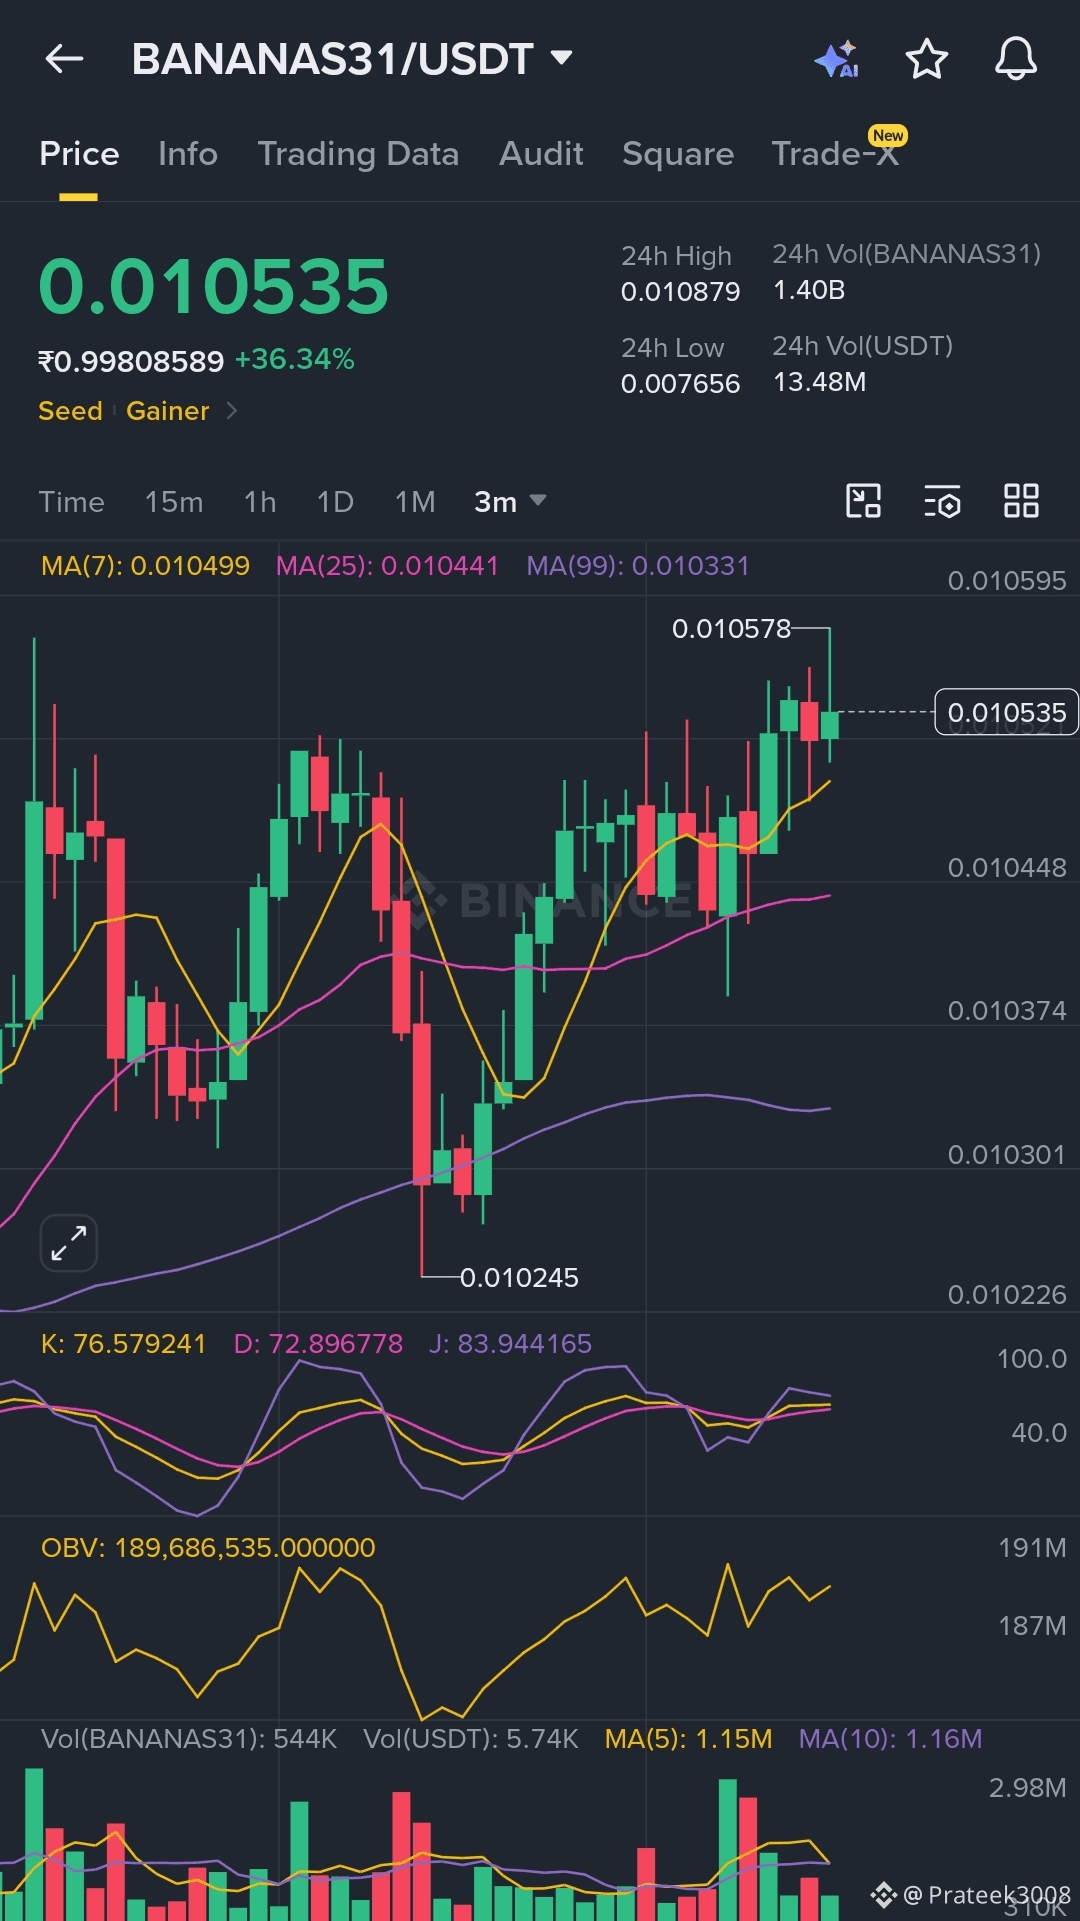Open price alert bell icon
The width and height of the screenshot is (1080, 1921).
click(1015, 58)
